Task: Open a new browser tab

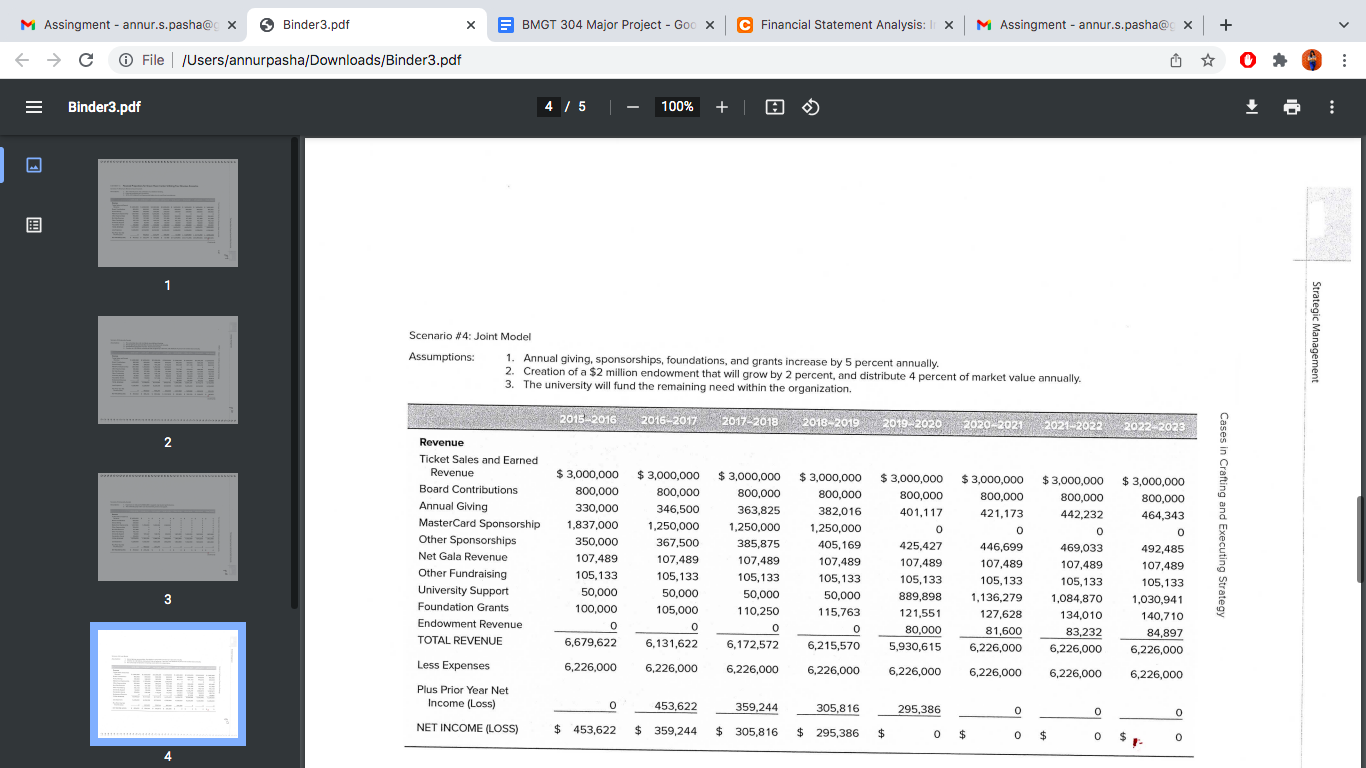Action: (1225, 23)
